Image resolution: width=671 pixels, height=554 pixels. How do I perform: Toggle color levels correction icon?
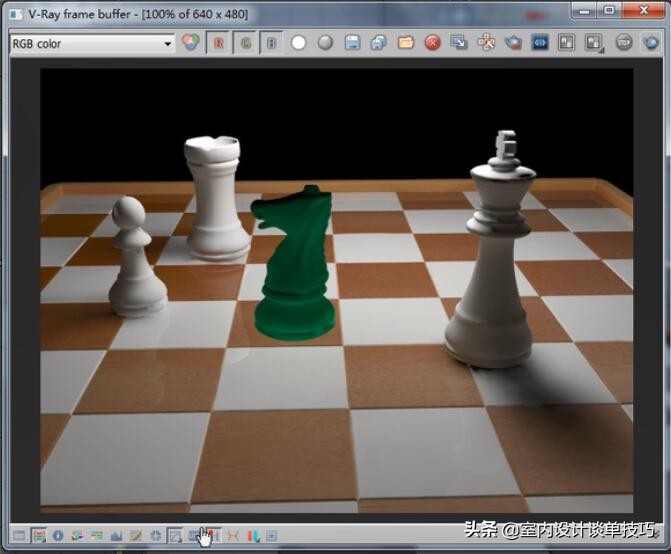click(77, 535)
